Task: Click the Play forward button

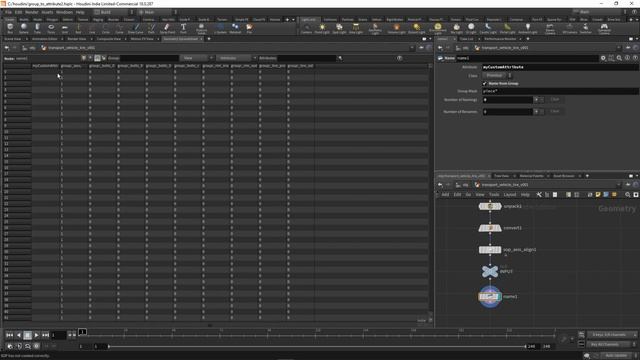Action: (x=36, y=335)
